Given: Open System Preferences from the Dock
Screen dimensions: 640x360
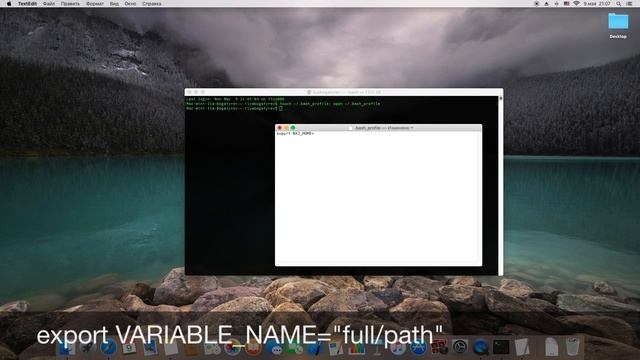Looking at the screenshot, I should pos(460,347).
